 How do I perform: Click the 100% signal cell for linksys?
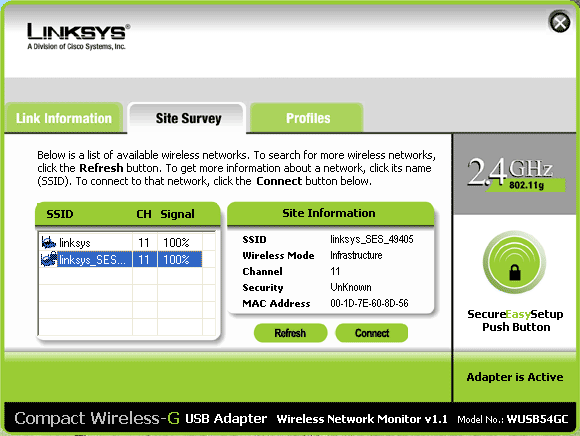tap(176, 243)
